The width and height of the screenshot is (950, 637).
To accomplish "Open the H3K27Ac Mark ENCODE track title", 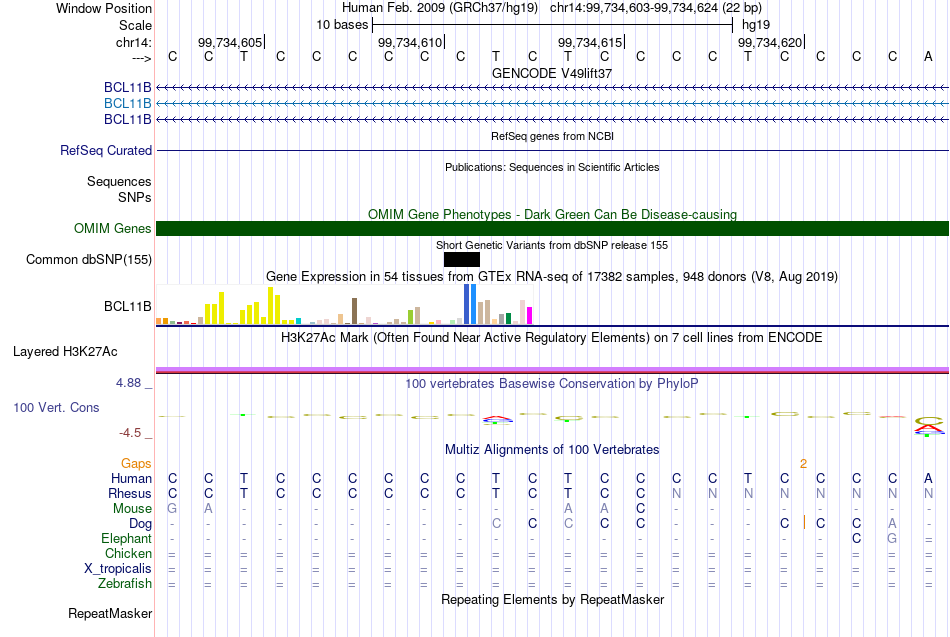I will (x=552, y=338).
